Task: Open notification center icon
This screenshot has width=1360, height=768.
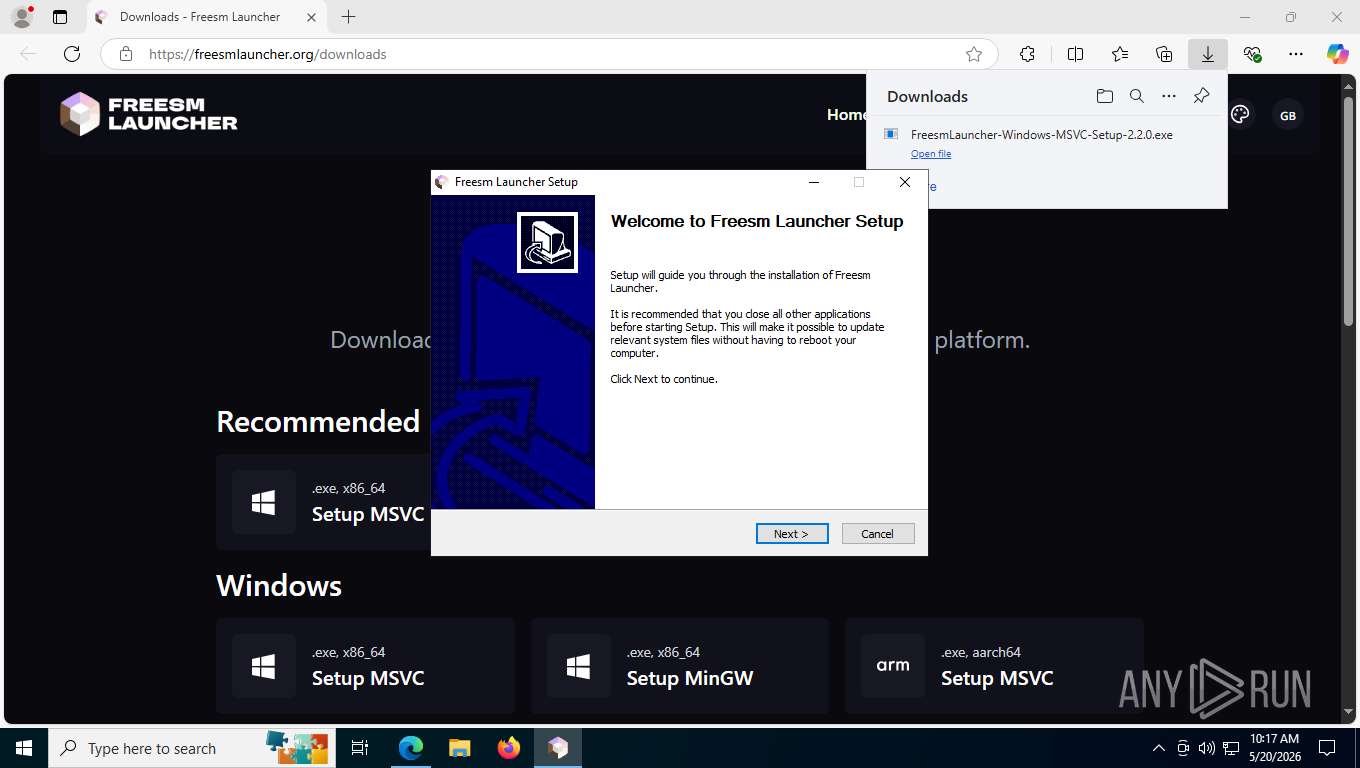Action: pos(1327,748)
